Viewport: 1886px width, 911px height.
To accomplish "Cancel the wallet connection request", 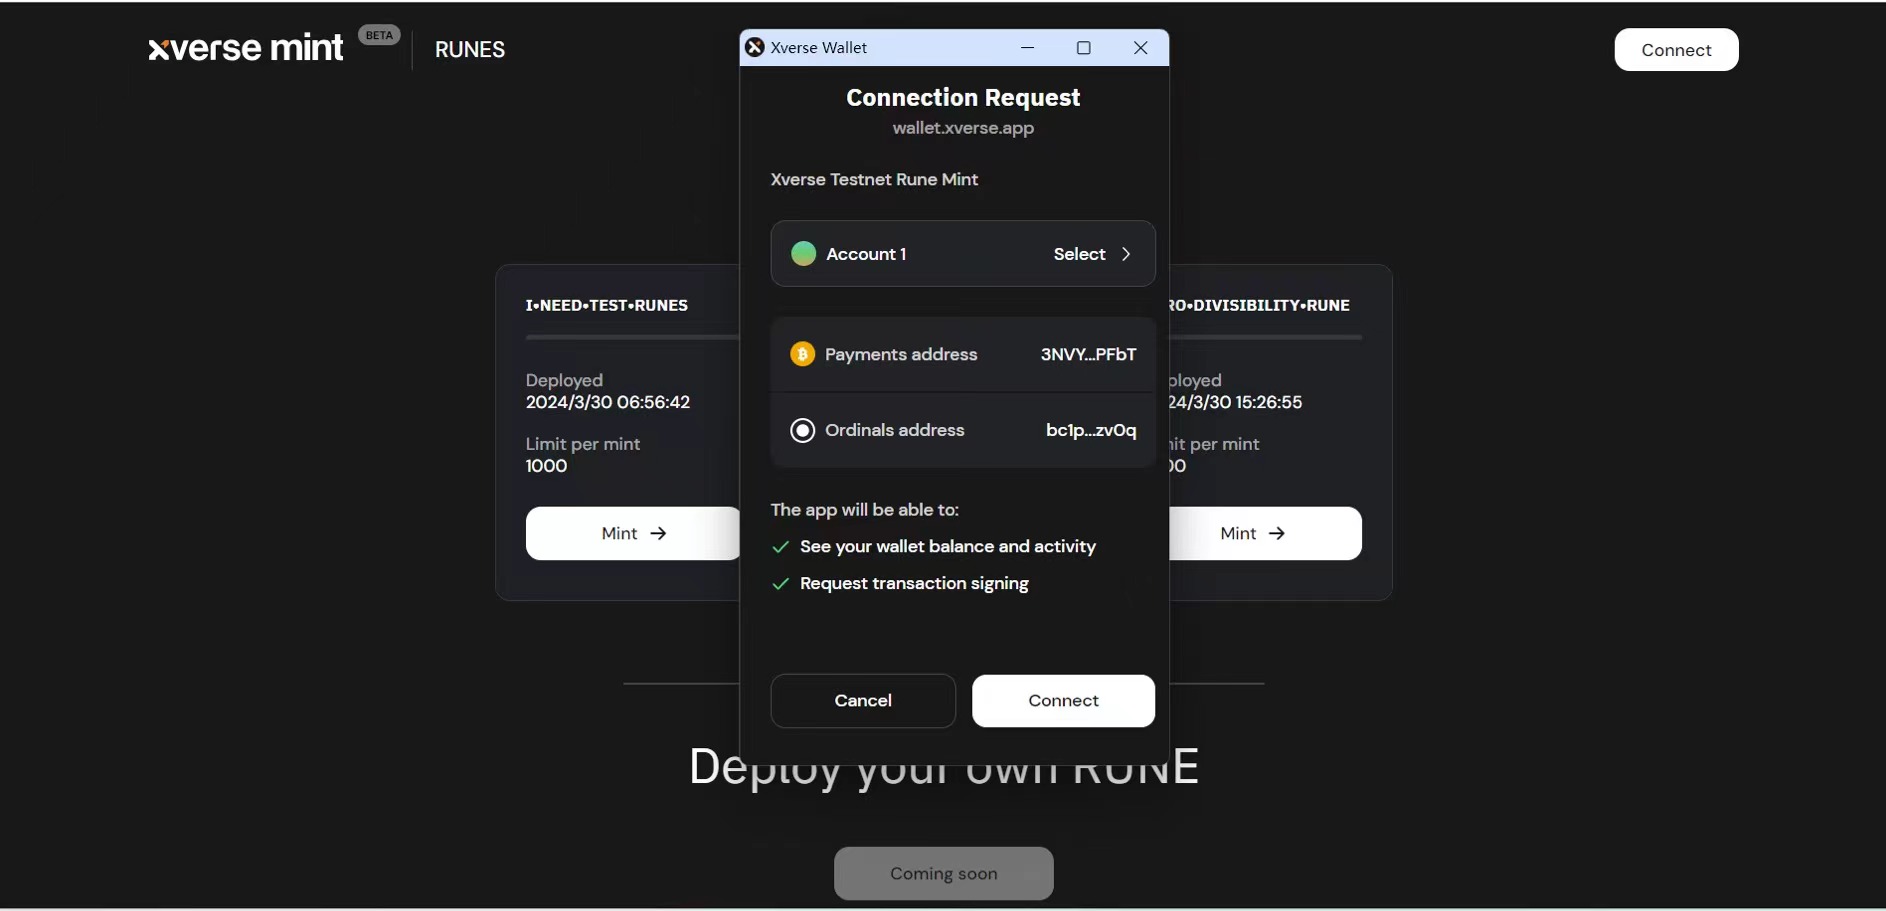I will tap(863, 701).
